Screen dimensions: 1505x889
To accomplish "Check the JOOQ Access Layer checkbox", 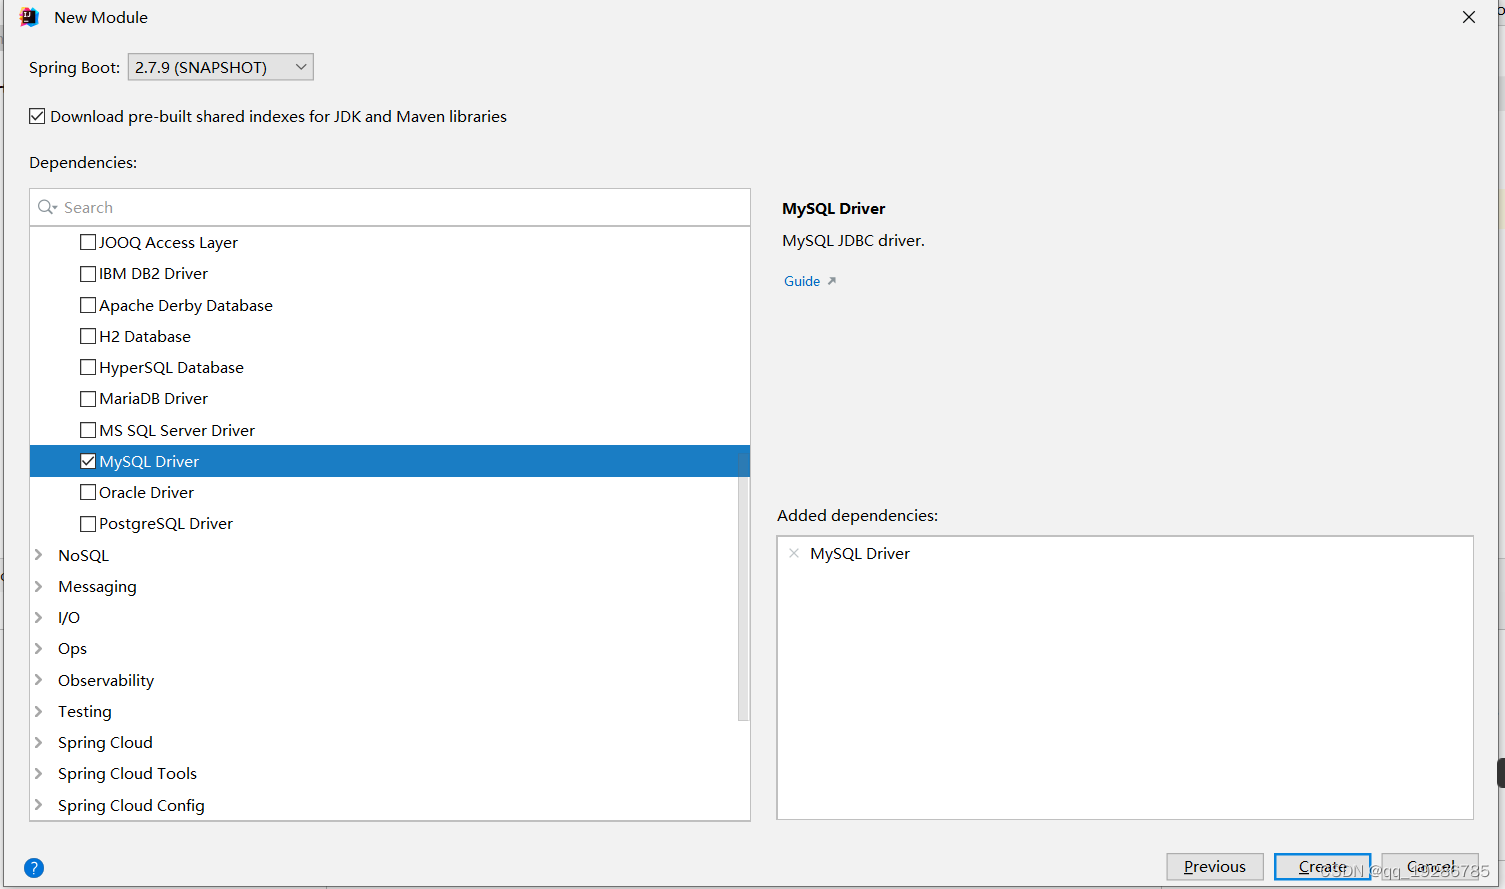I will pos(88,242).
